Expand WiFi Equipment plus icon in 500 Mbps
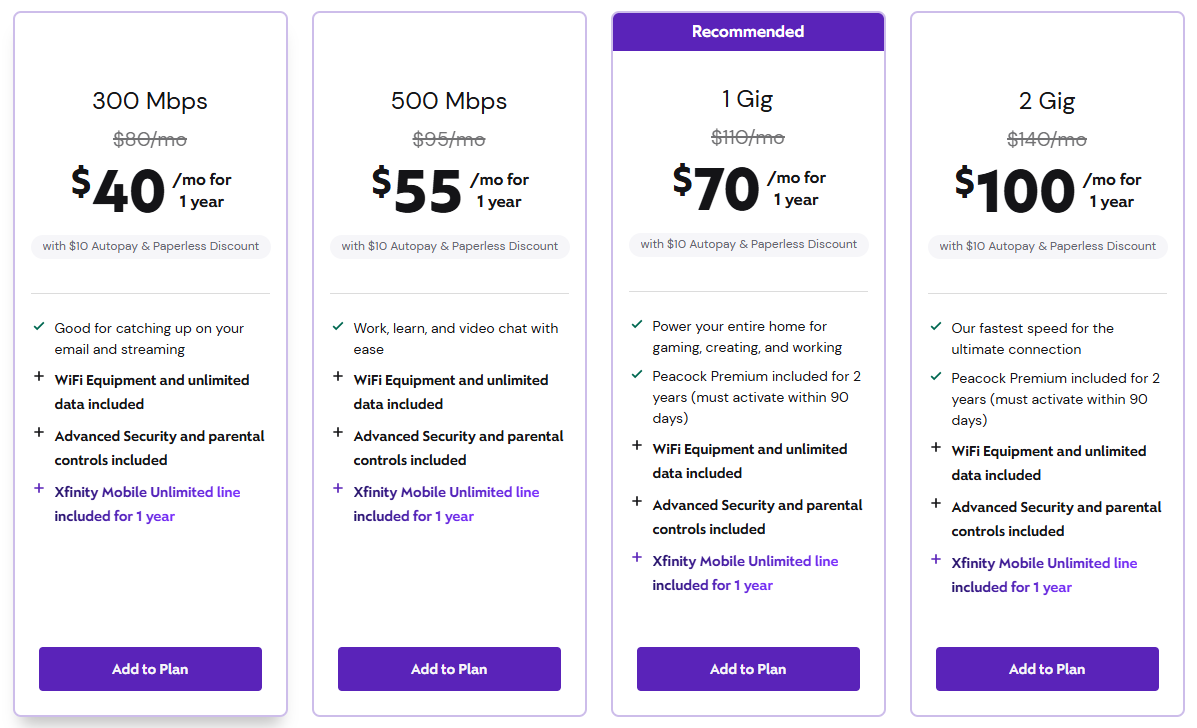This screenshot has width=1197, height=728. [338, 377]
